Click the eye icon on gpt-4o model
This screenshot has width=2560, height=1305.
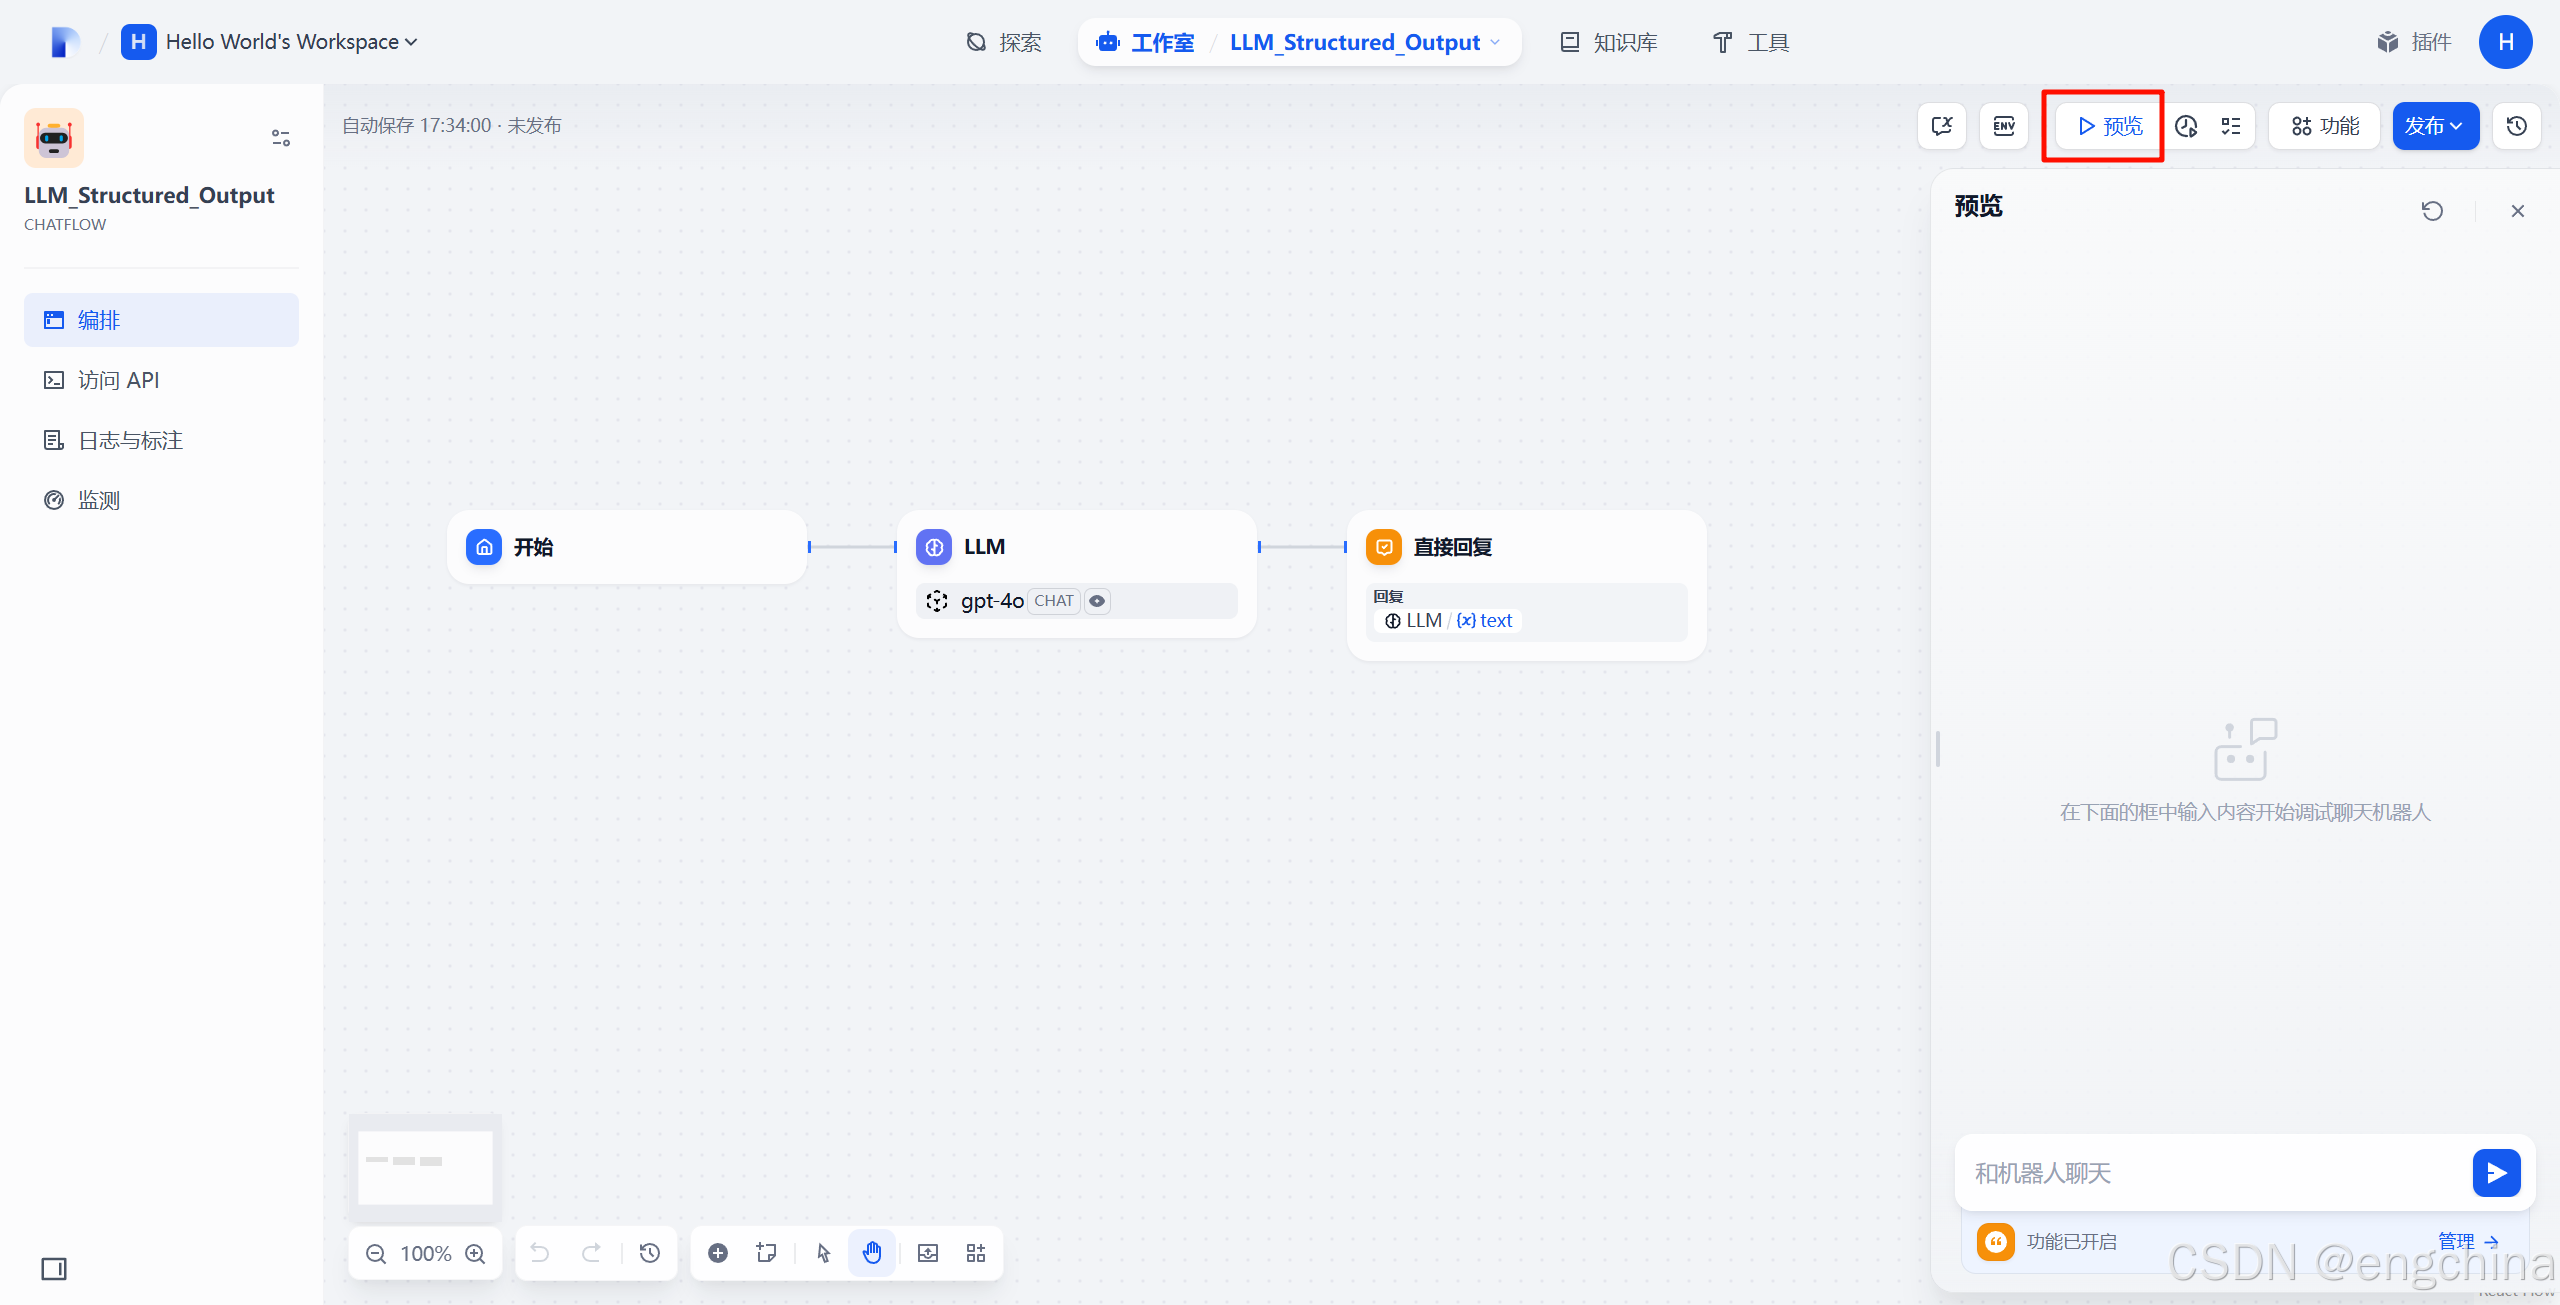point(1097,601)
